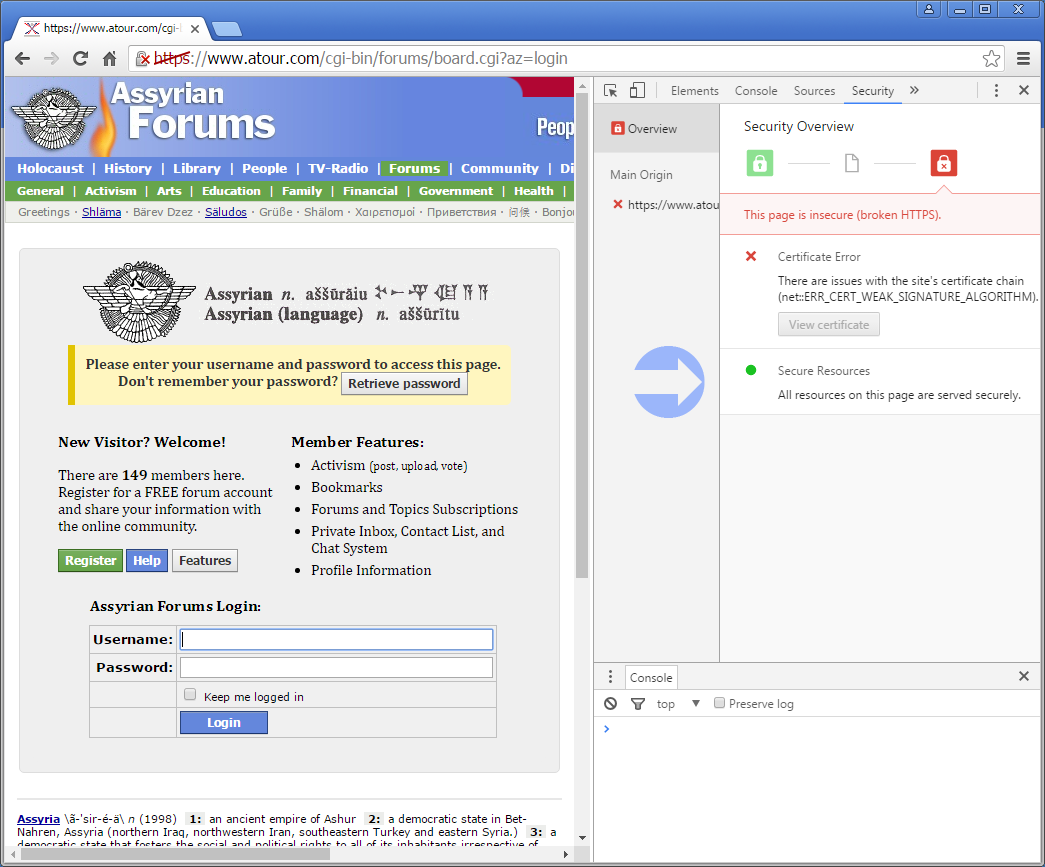Close the console drawer
The width and height of the screenshot is (1045, 867).
click(1024, 676)
